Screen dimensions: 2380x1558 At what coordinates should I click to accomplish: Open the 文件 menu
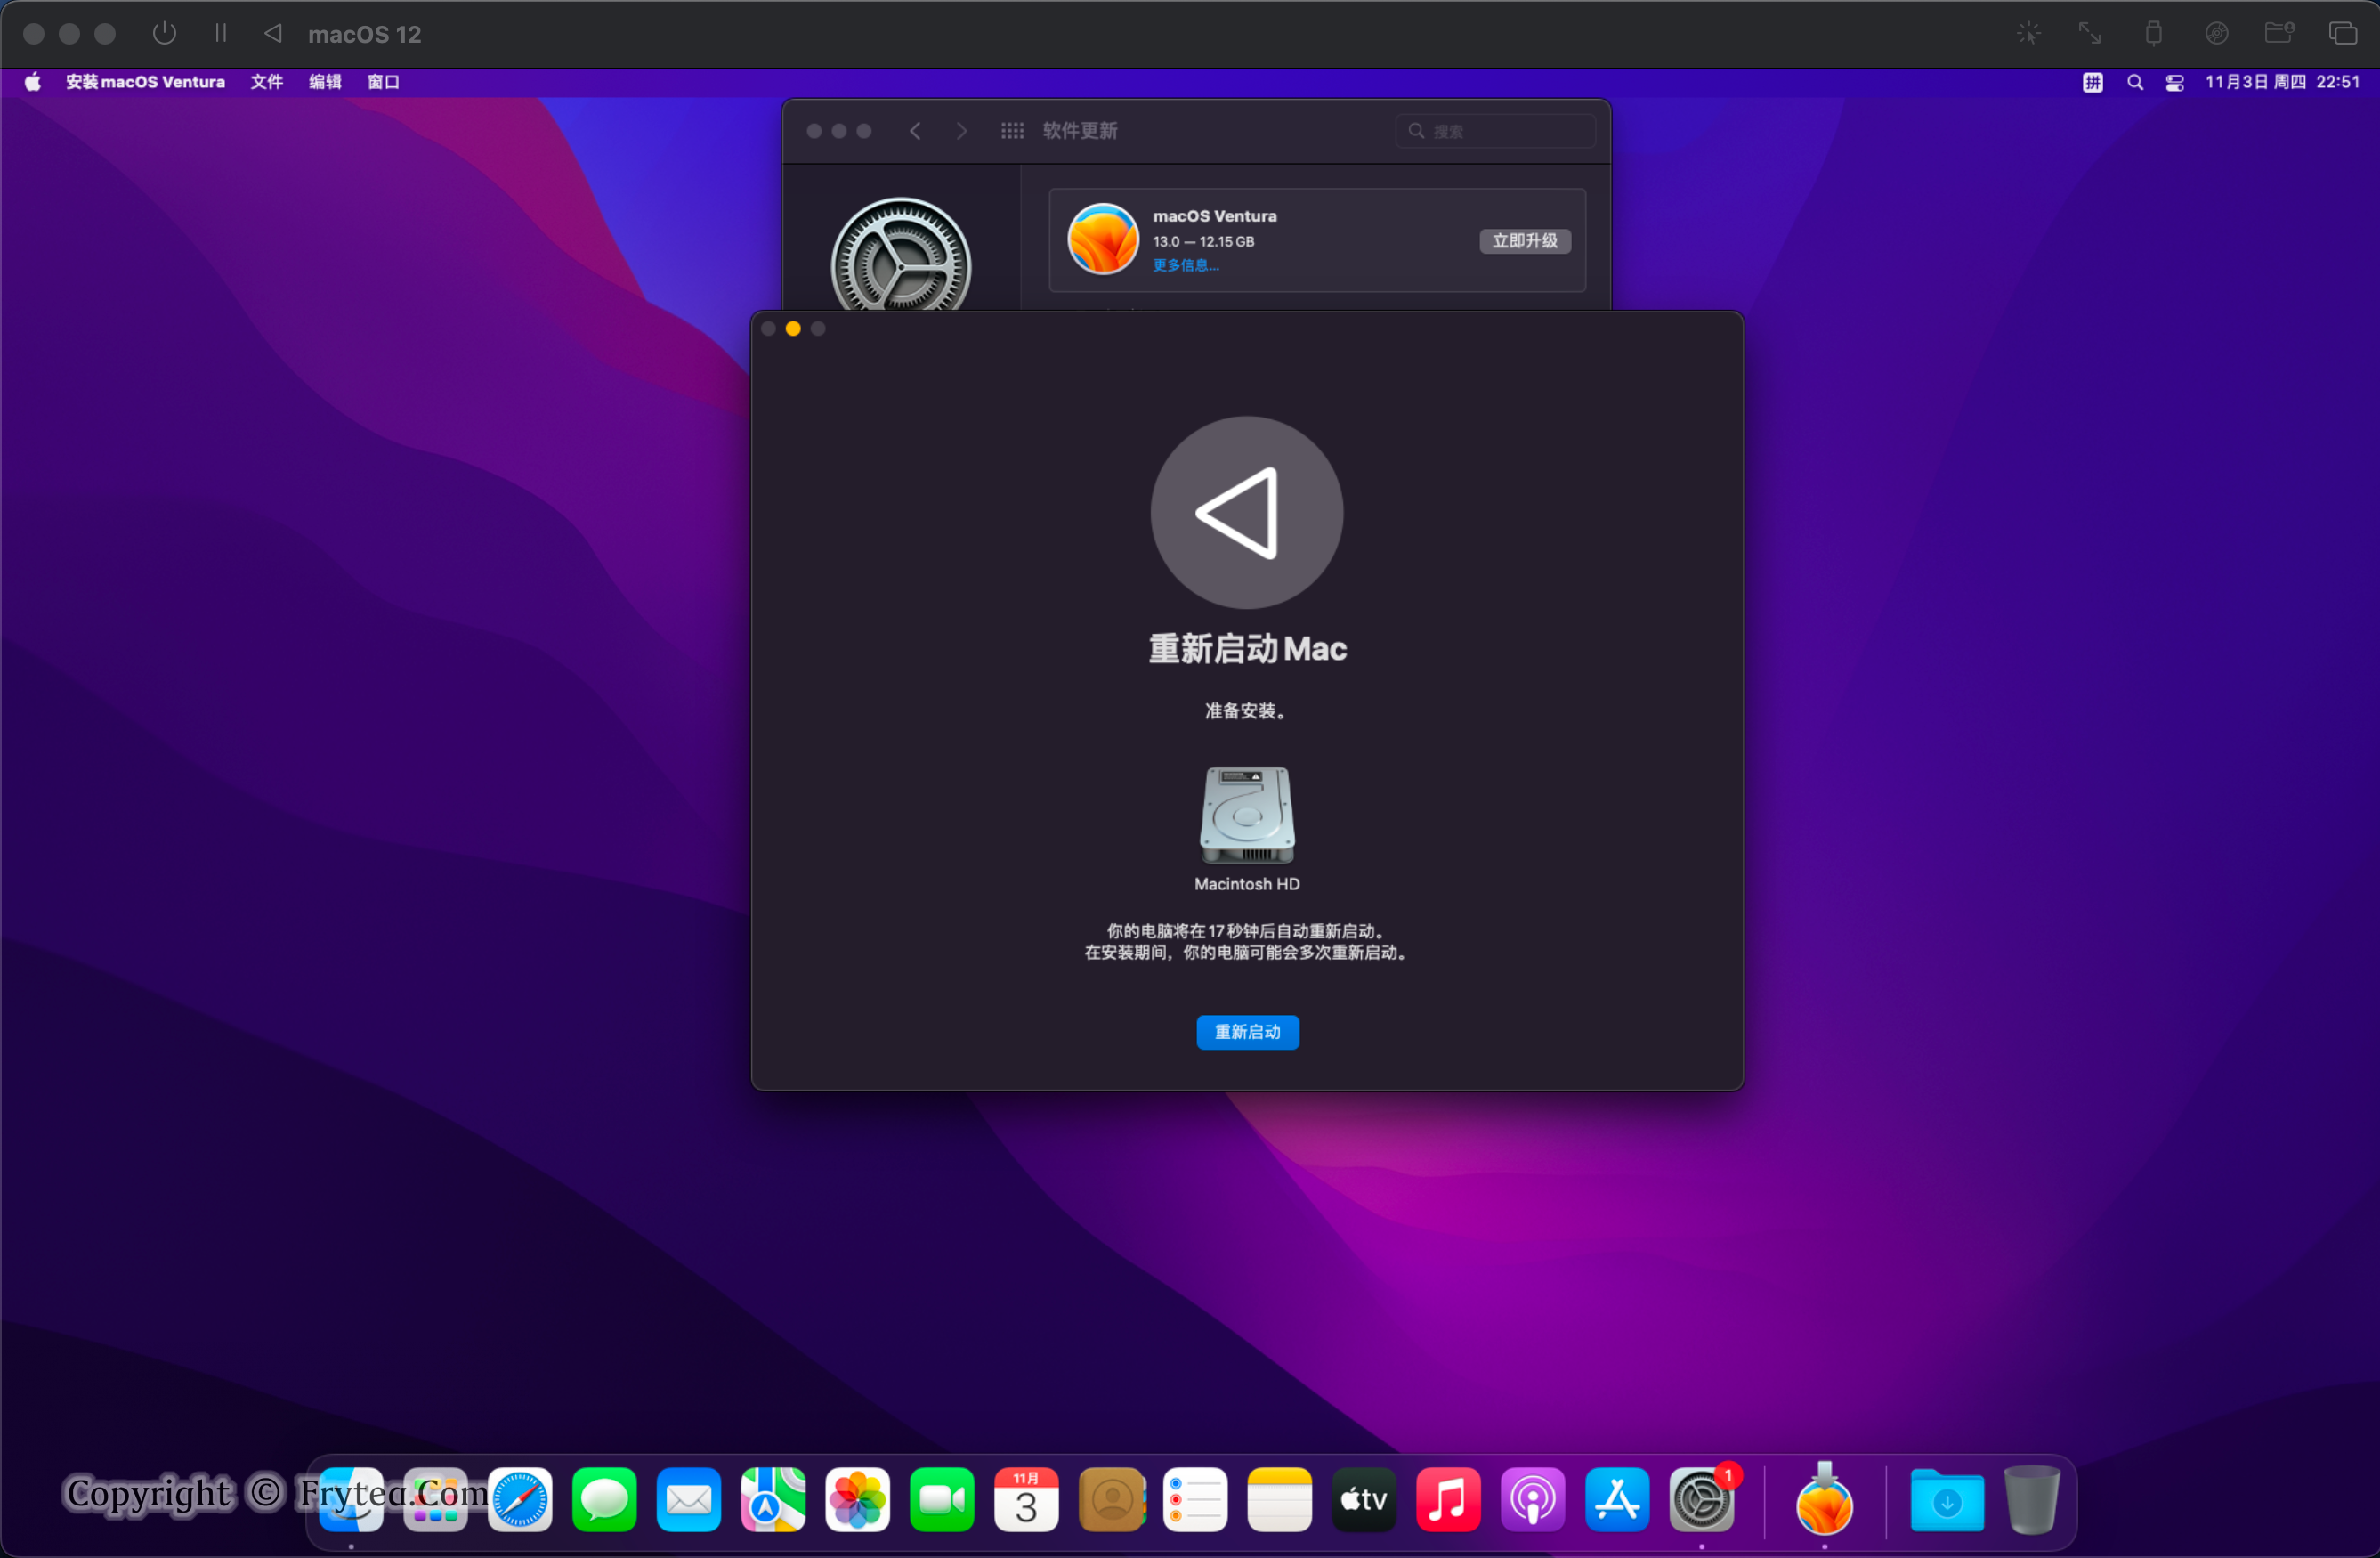(266, 82)
